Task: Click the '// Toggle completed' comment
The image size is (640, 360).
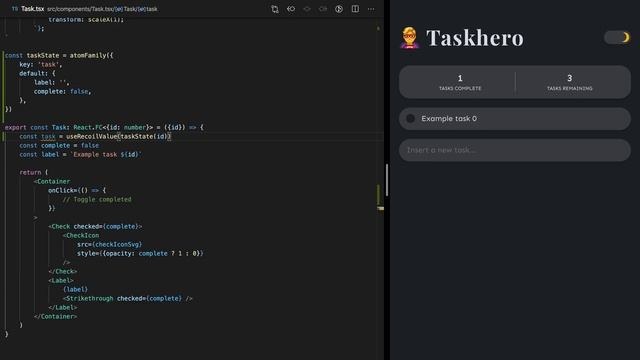Action: coord(97,199)
